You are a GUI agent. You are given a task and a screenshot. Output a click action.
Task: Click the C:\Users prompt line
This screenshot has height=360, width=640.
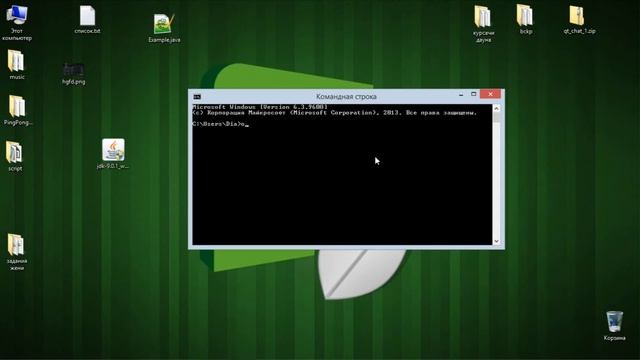[x=220, y=124]
